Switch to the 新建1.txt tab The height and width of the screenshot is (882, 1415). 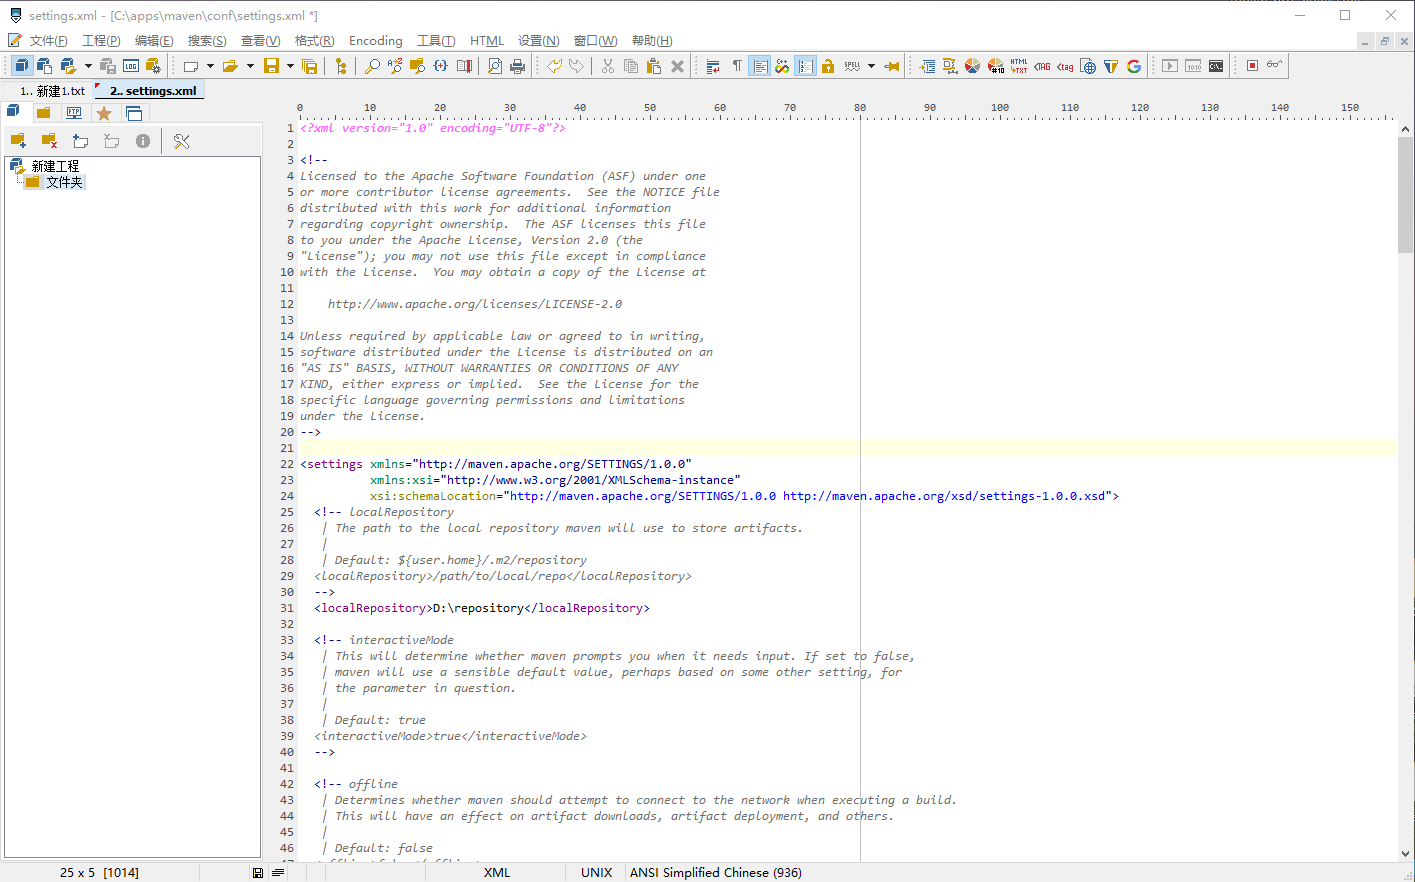[52, 91]
